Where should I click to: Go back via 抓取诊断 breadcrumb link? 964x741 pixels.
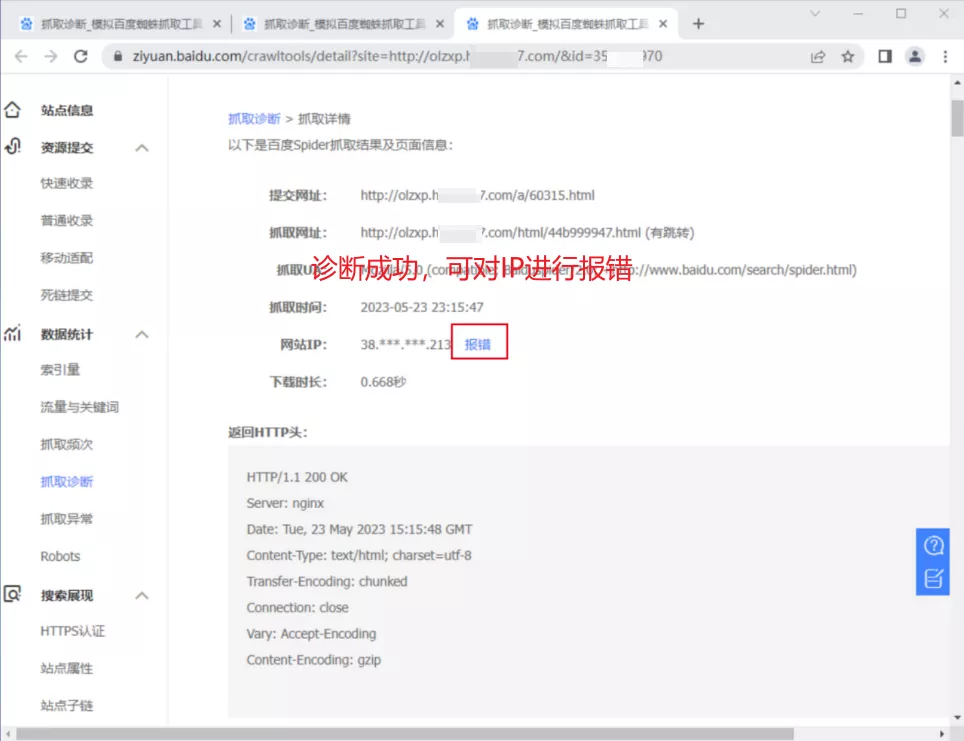pyautogui.click(x=254, y=119)
